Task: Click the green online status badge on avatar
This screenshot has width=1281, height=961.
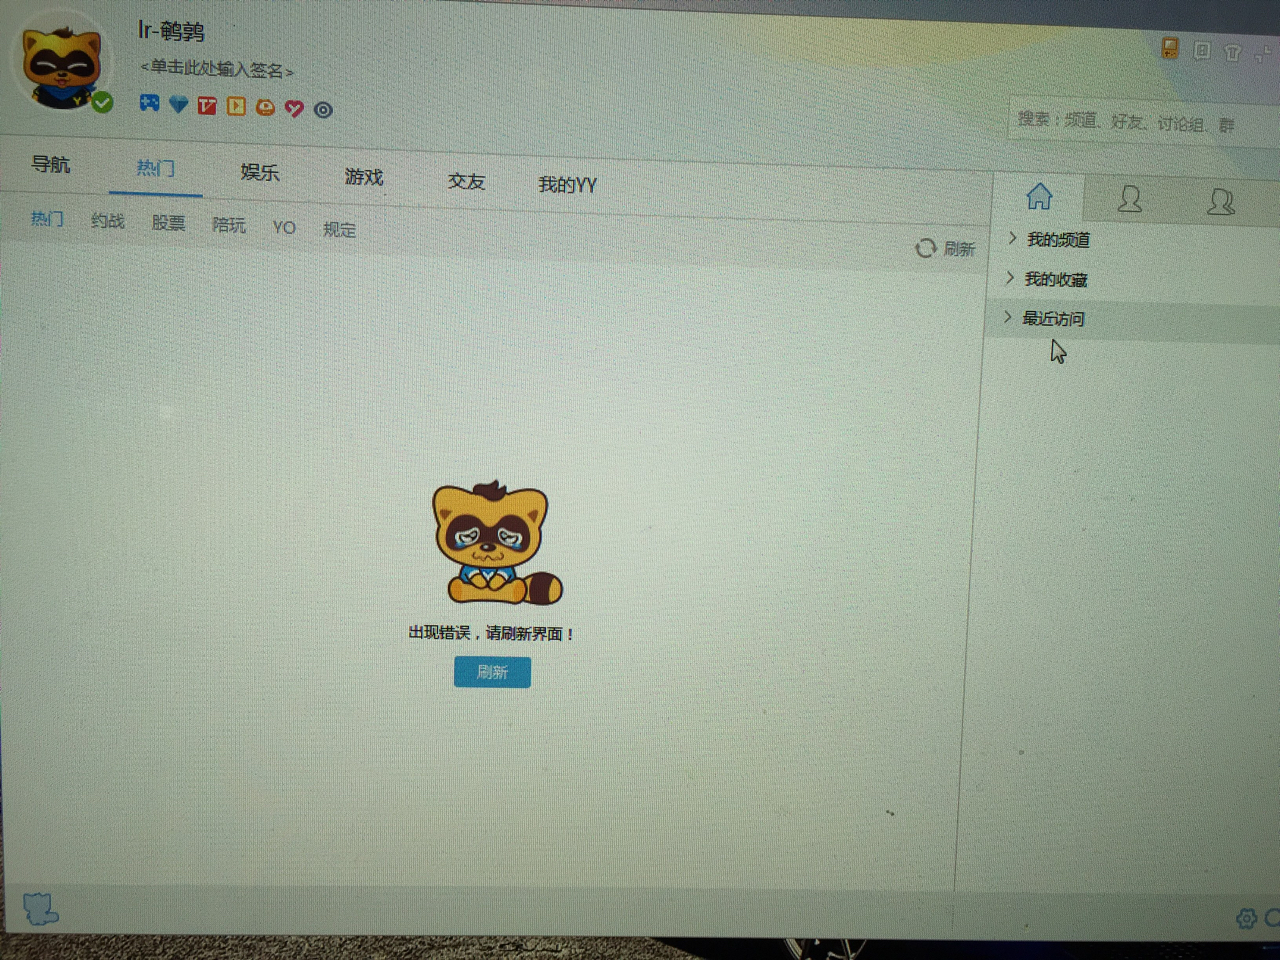Action: coord(102,102)
